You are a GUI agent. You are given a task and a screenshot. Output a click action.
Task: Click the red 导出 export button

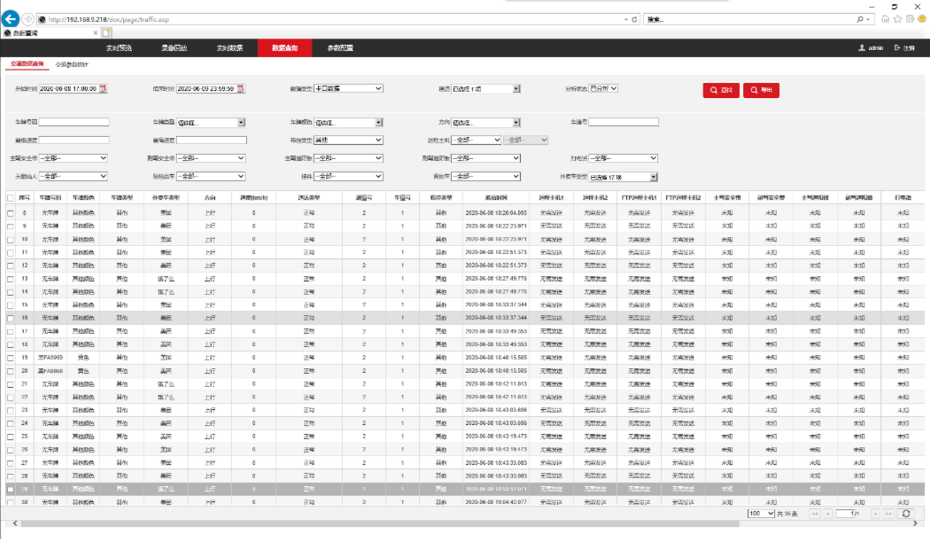[760, 89]
